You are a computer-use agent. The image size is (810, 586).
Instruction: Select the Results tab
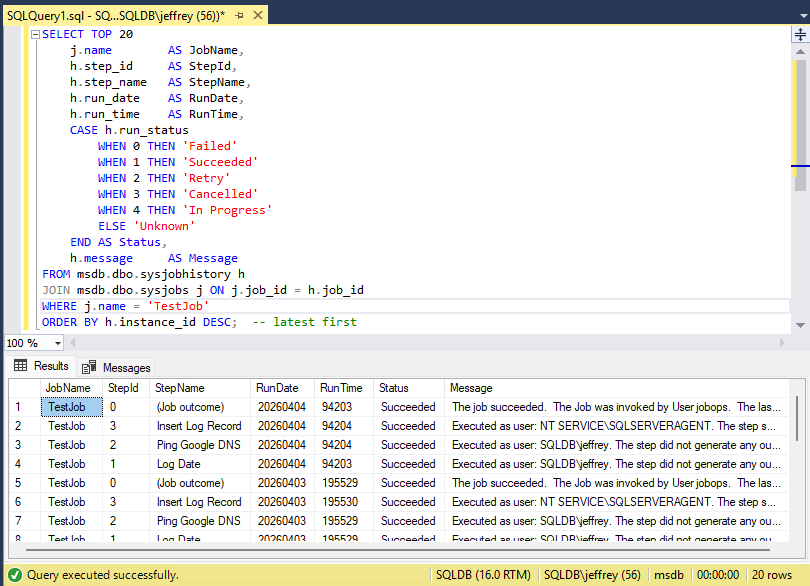(51, 366)
